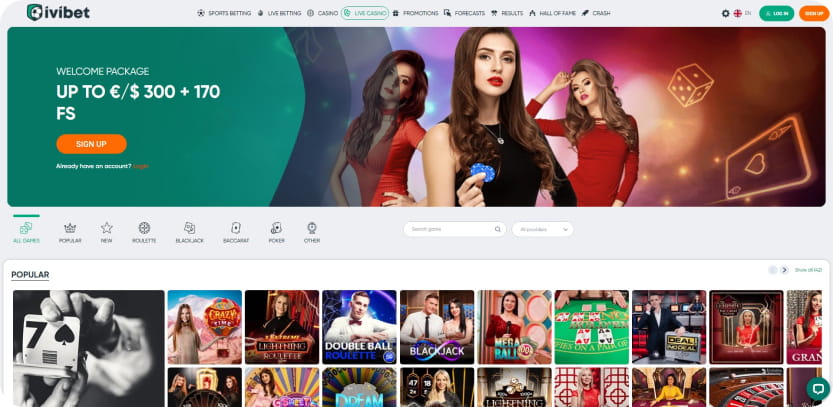Open the live chat support widget
833x407 pixels.
pos(818,388)
